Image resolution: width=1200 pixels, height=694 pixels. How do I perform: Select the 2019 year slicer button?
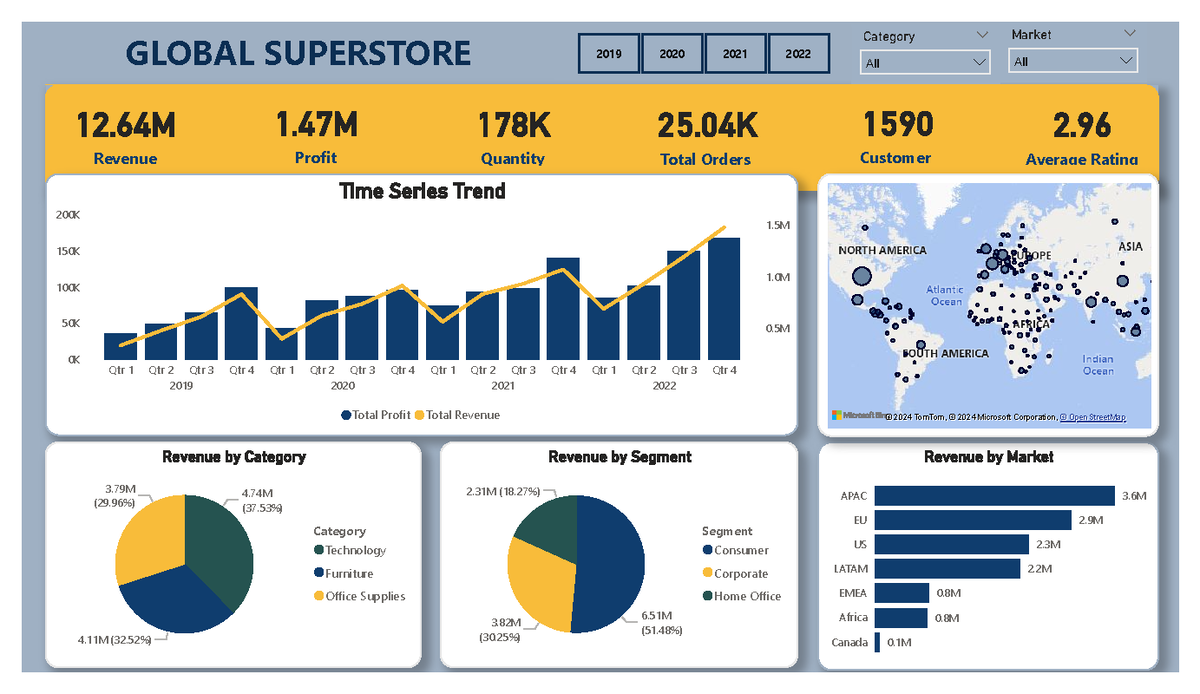pos(609,54)
